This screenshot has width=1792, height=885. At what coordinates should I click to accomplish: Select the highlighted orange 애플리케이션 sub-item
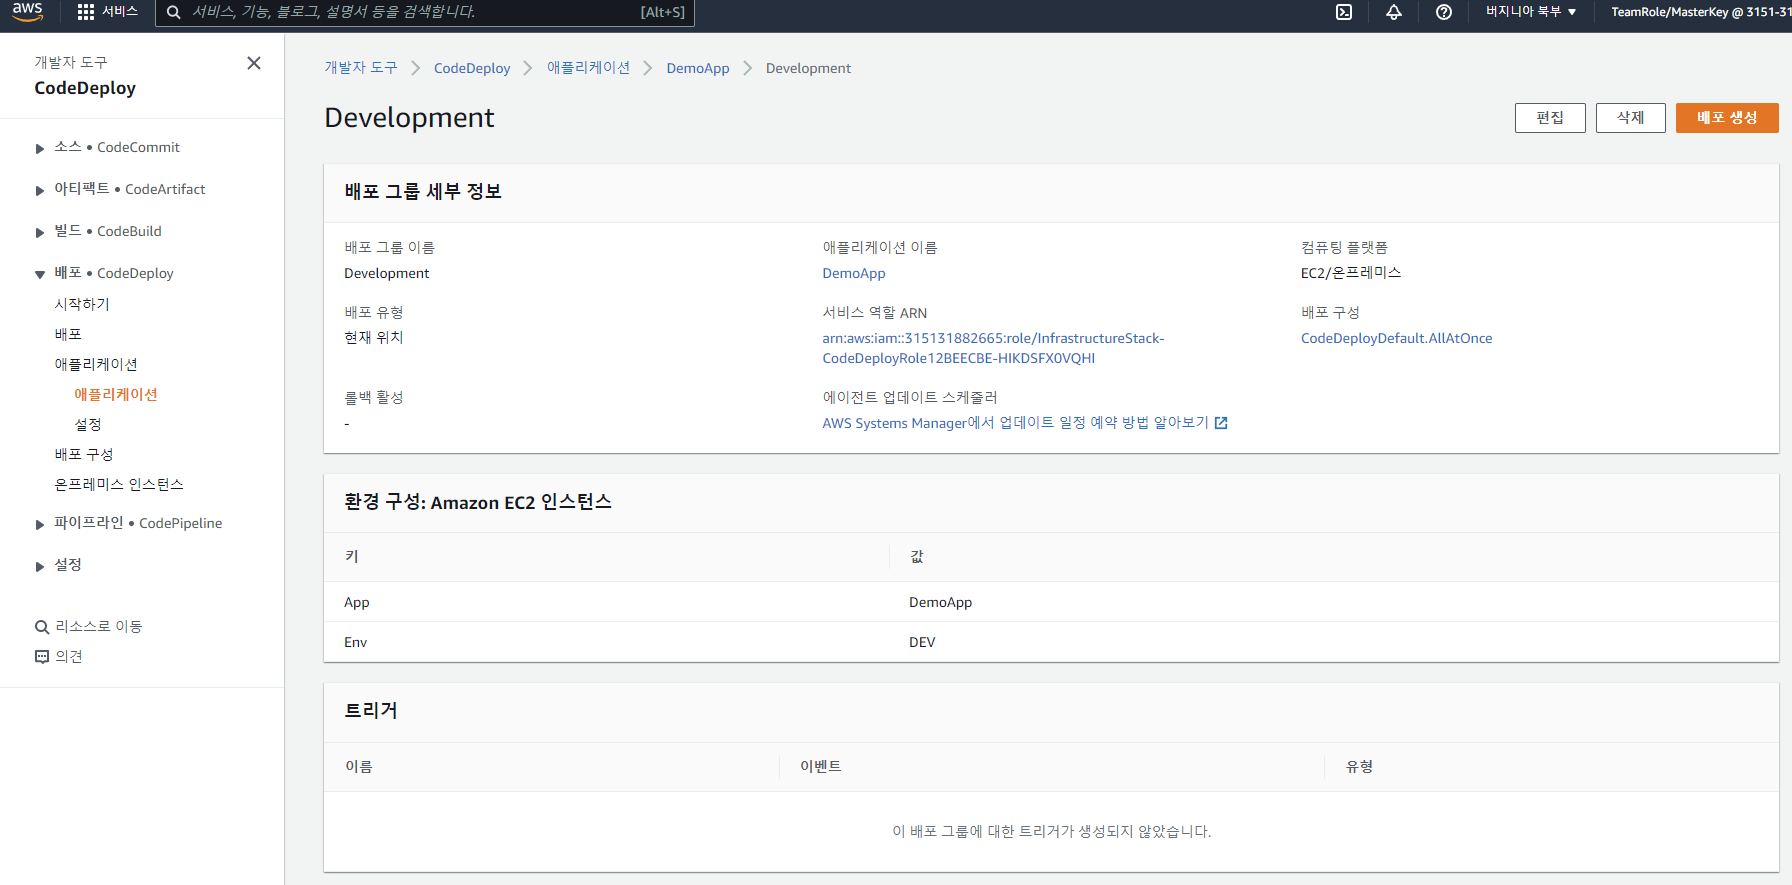(116, 394)
